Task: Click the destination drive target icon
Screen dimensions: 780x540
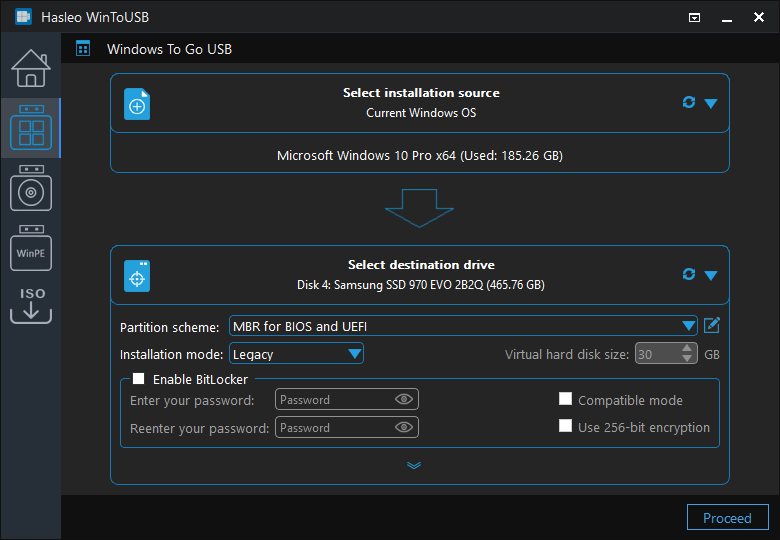Action: coord(137,276)
